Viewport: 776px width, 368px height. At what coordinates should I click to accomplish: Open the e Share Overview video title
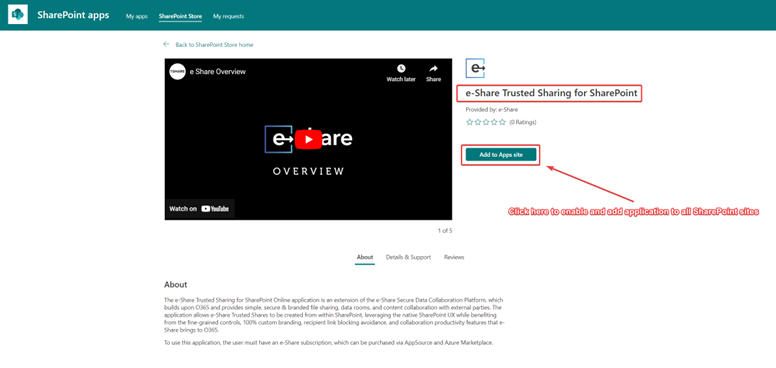click(218, 72)
